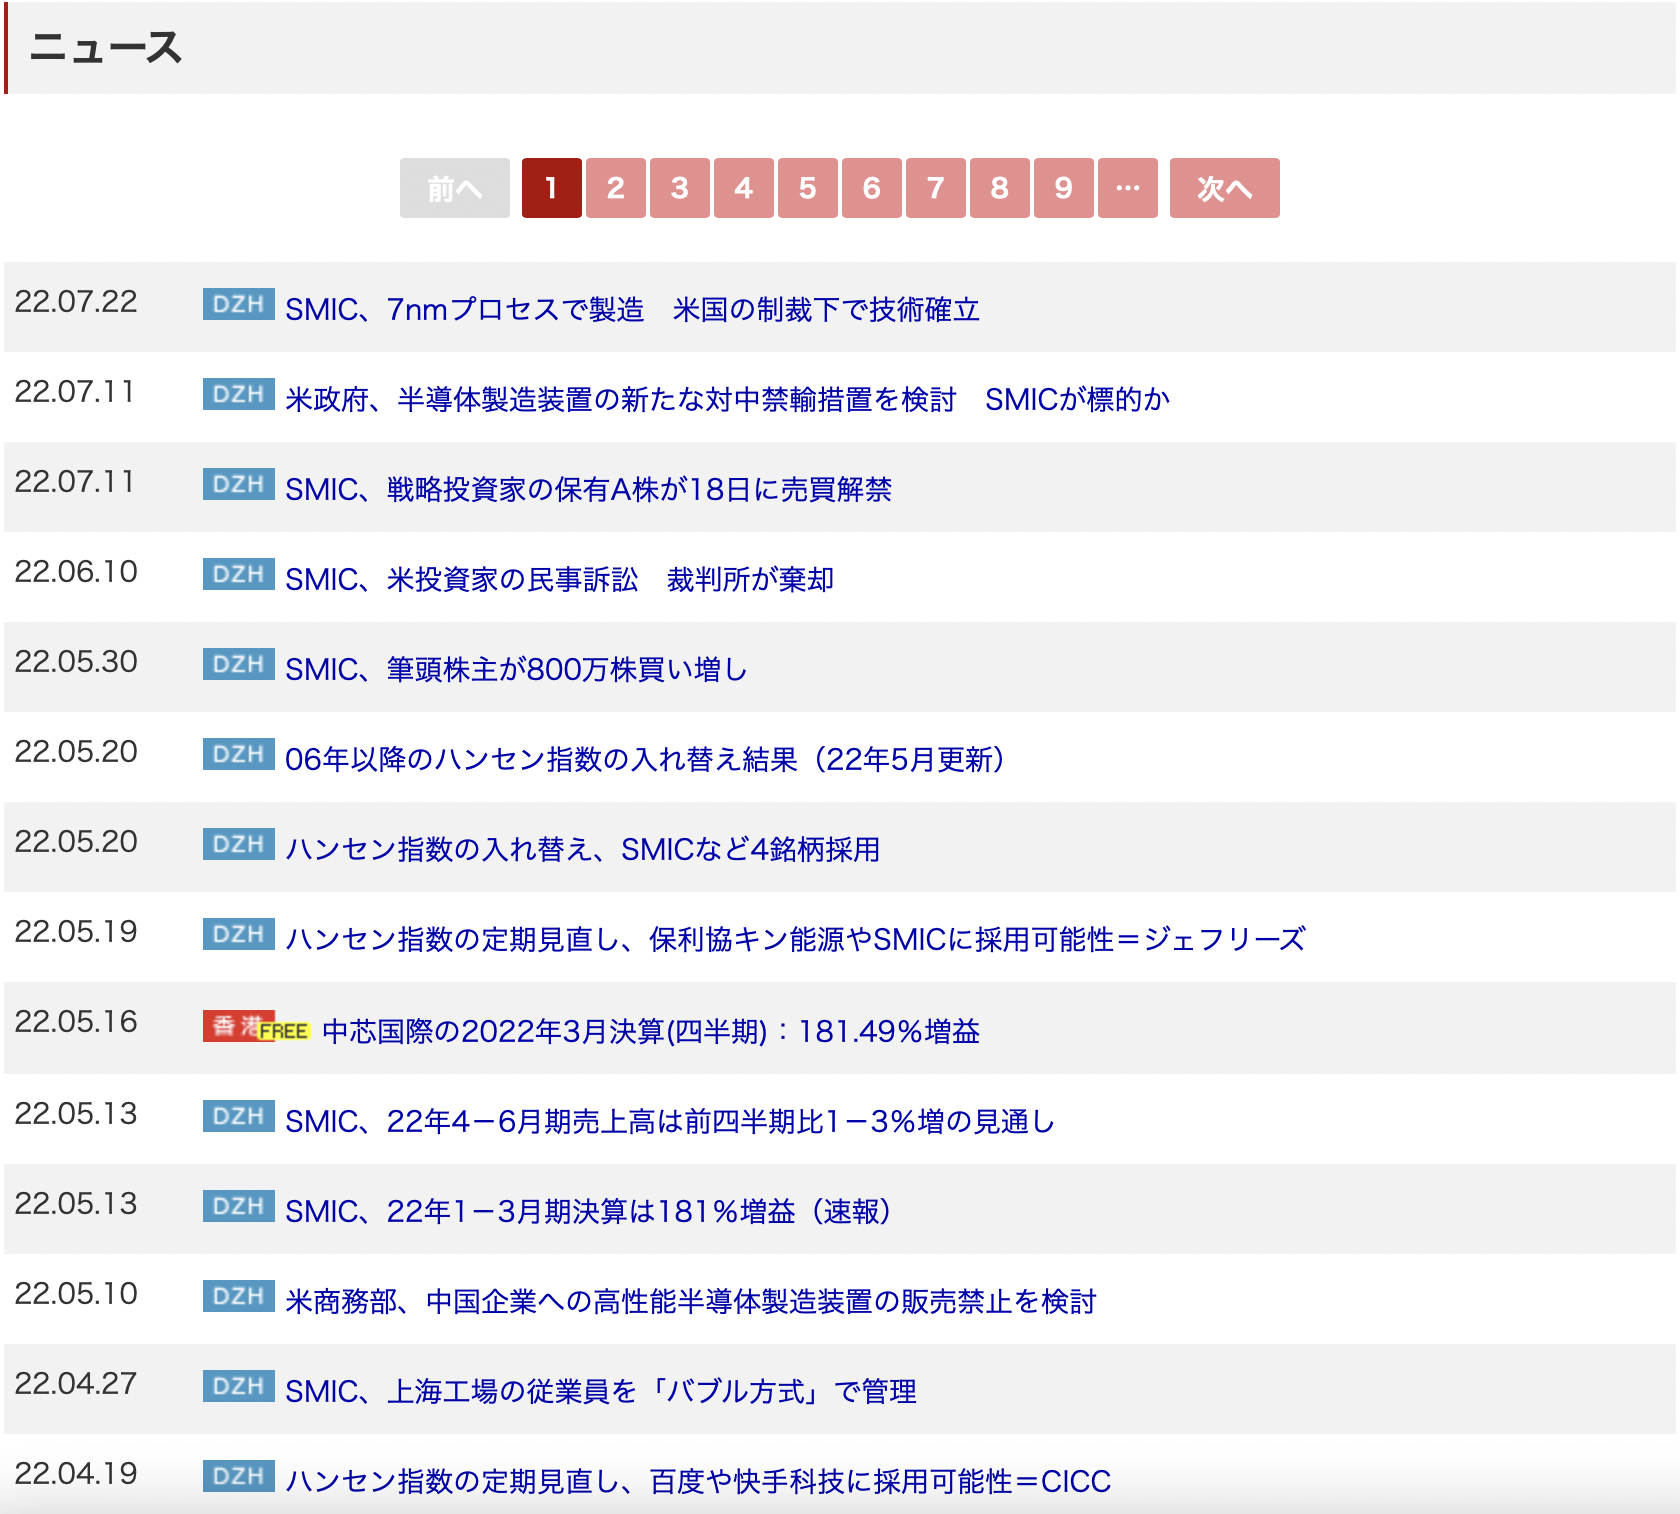Click DZH badge beside 売買解禁 article
The height and width of the screenshot is (1514, 1680).
point(238,484)
